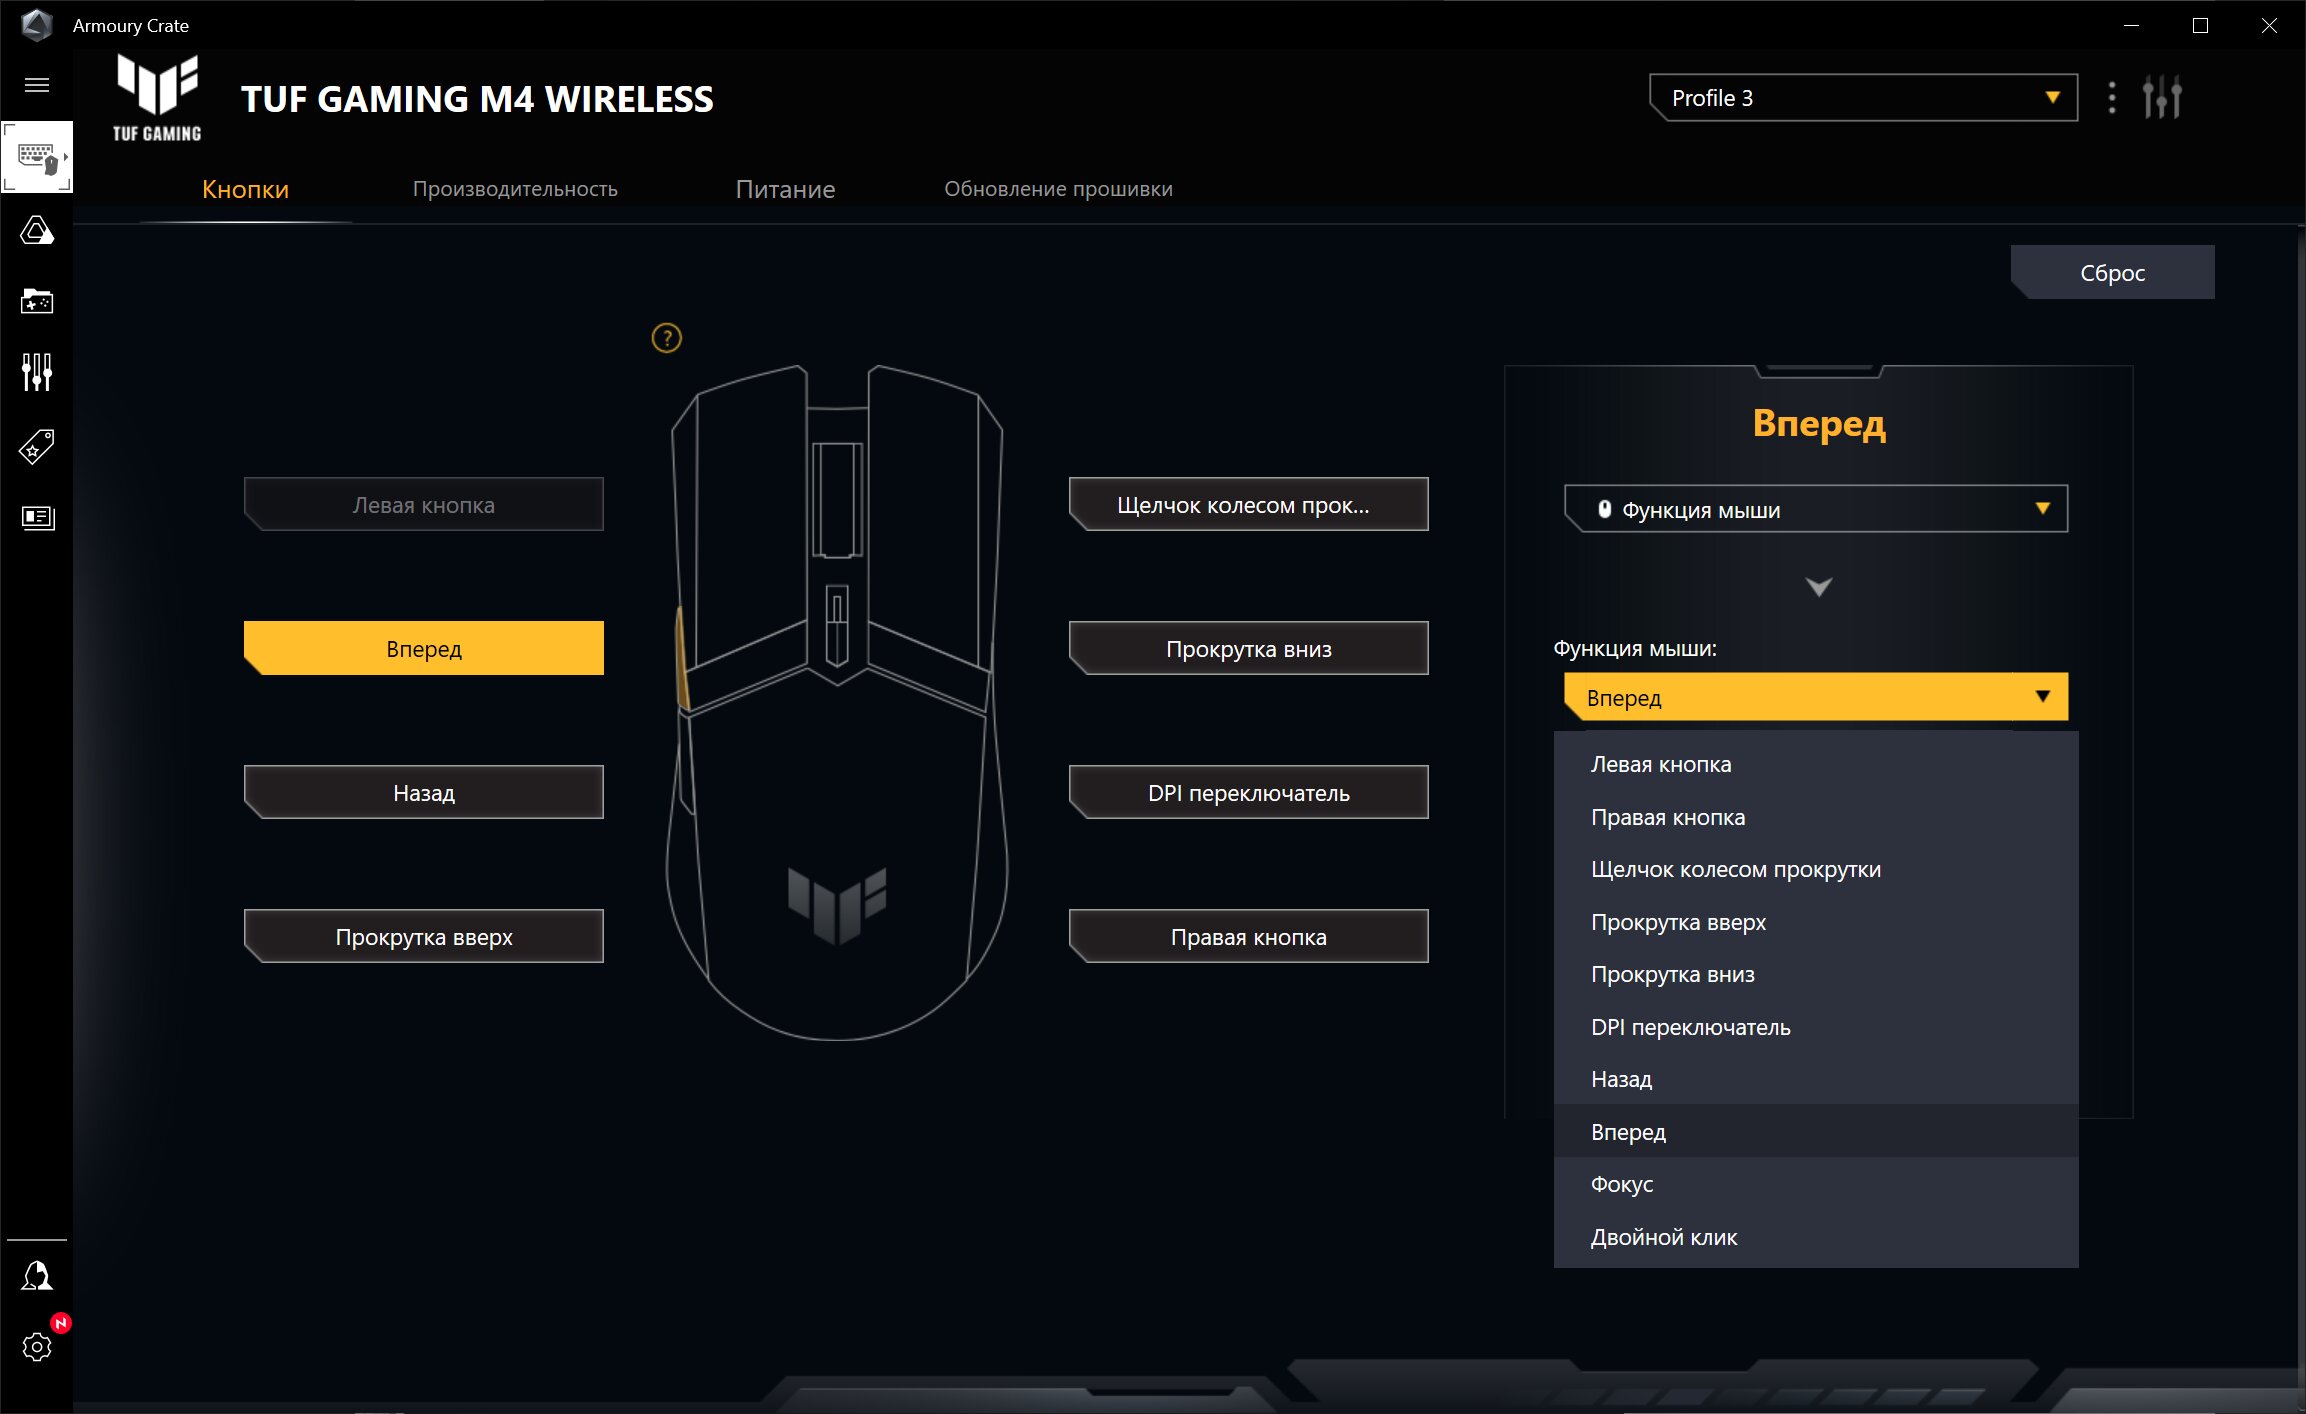Choose Левая кнопка in dropdown list
Image resolution: width=2306 pixels, height=1414 pixels.
(x=1816, y=764)
